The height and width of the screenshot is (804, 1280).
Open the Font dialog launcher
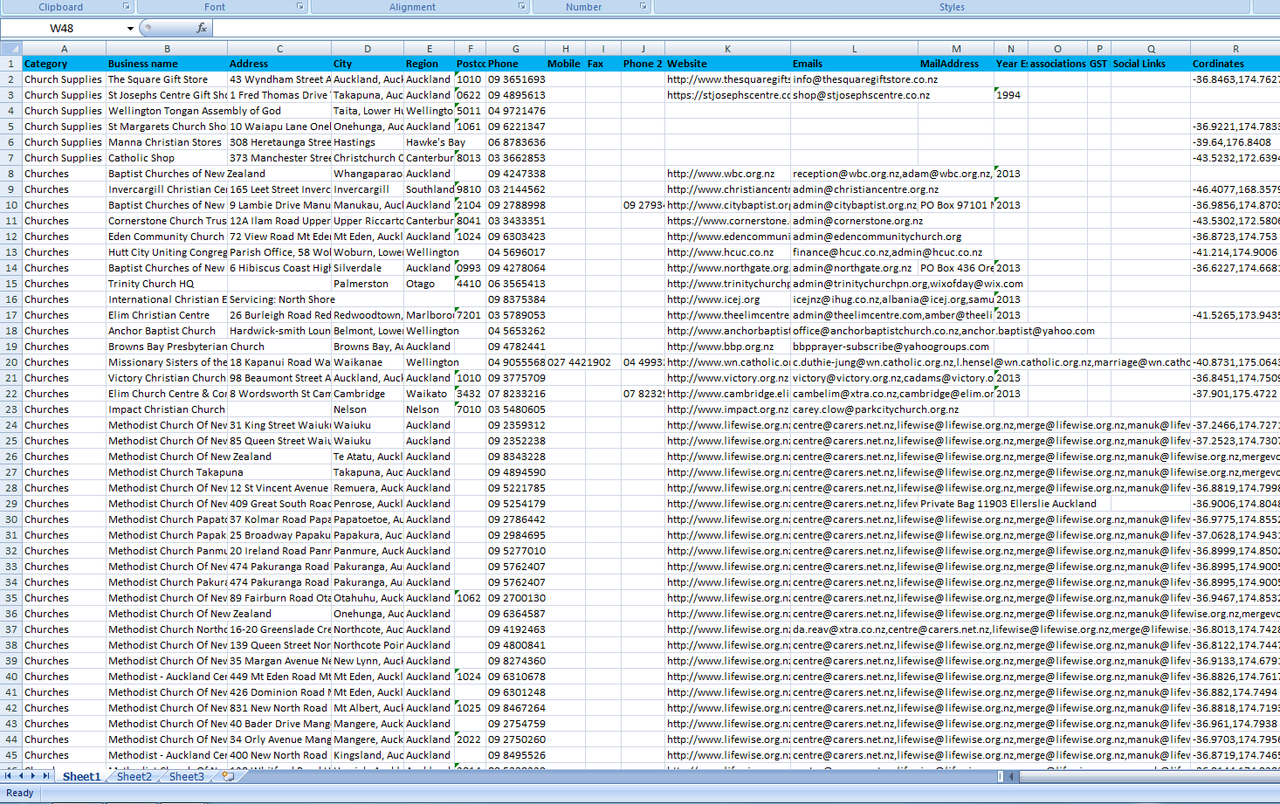point(300,7)
